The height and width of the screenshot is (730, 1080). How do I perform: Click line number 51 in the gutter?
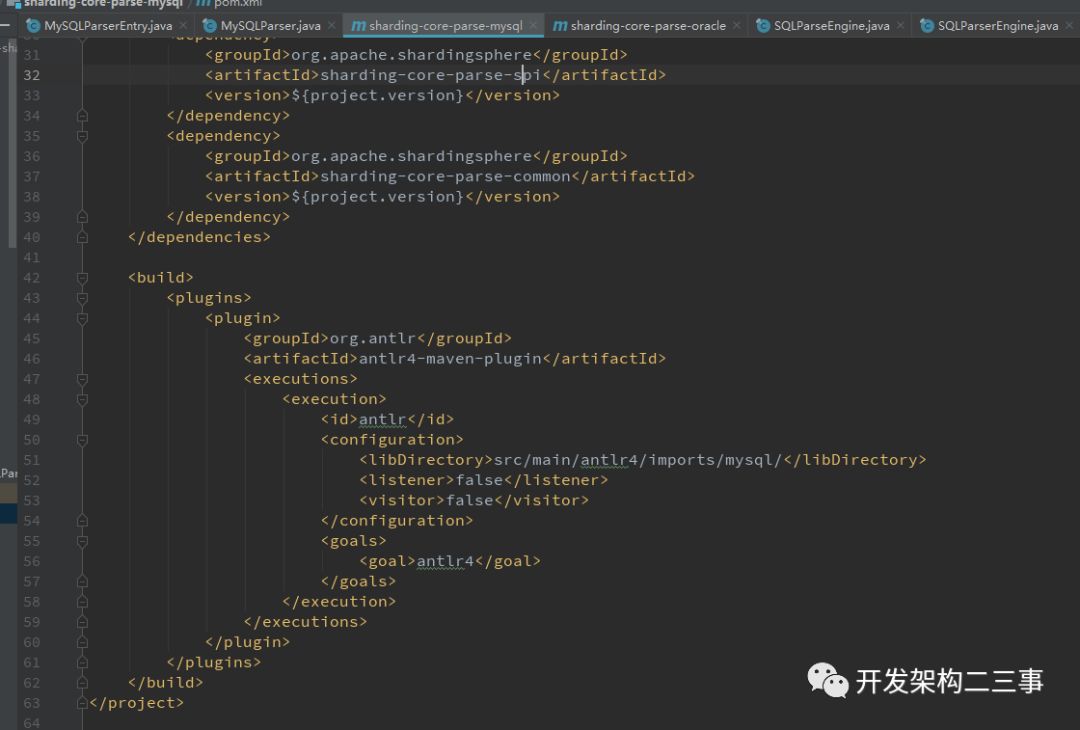pyautogui.click(x=32, y=460)
